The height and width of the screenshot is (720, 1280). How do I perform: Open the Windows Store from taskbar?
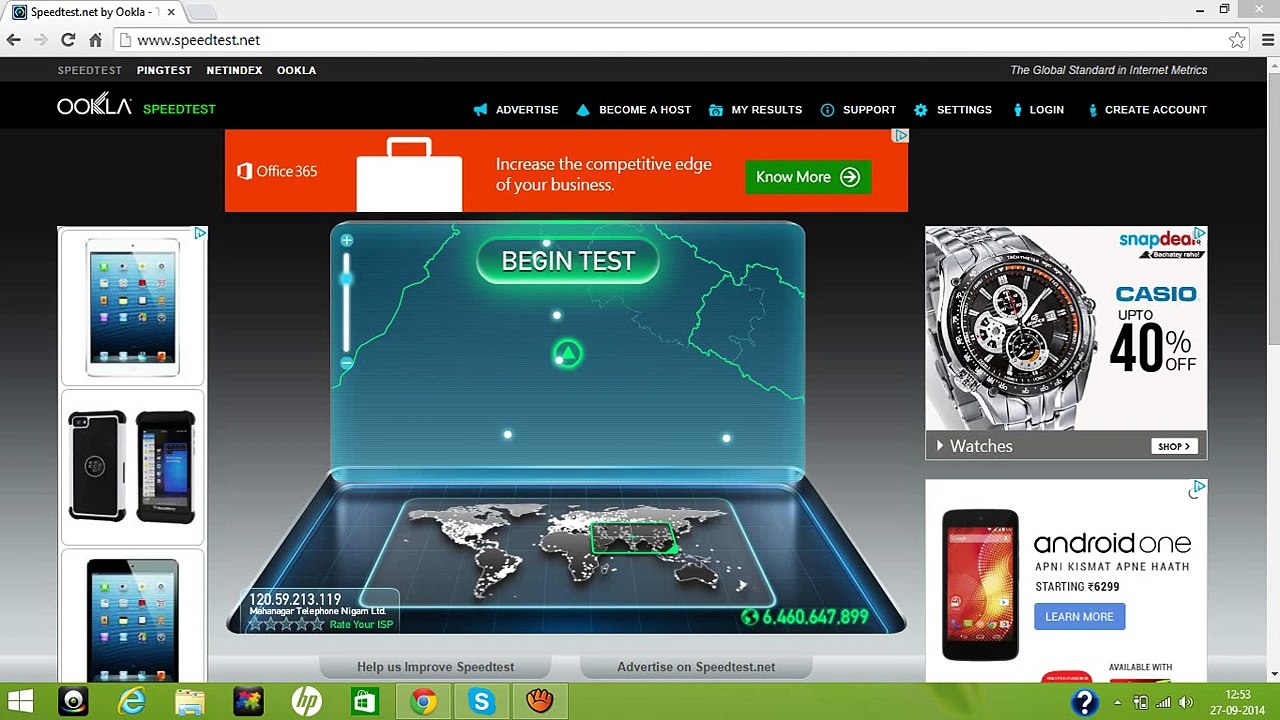pyautogui.click(x=365, y=701)
